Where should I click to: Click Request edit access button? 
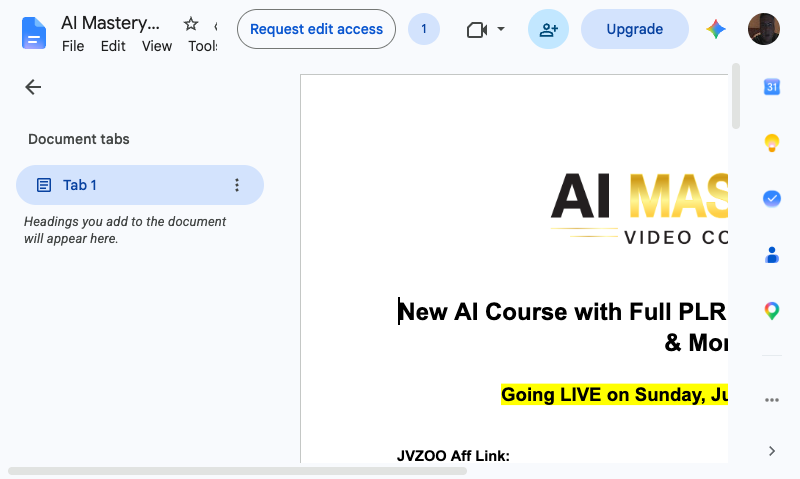coord(316,29)
